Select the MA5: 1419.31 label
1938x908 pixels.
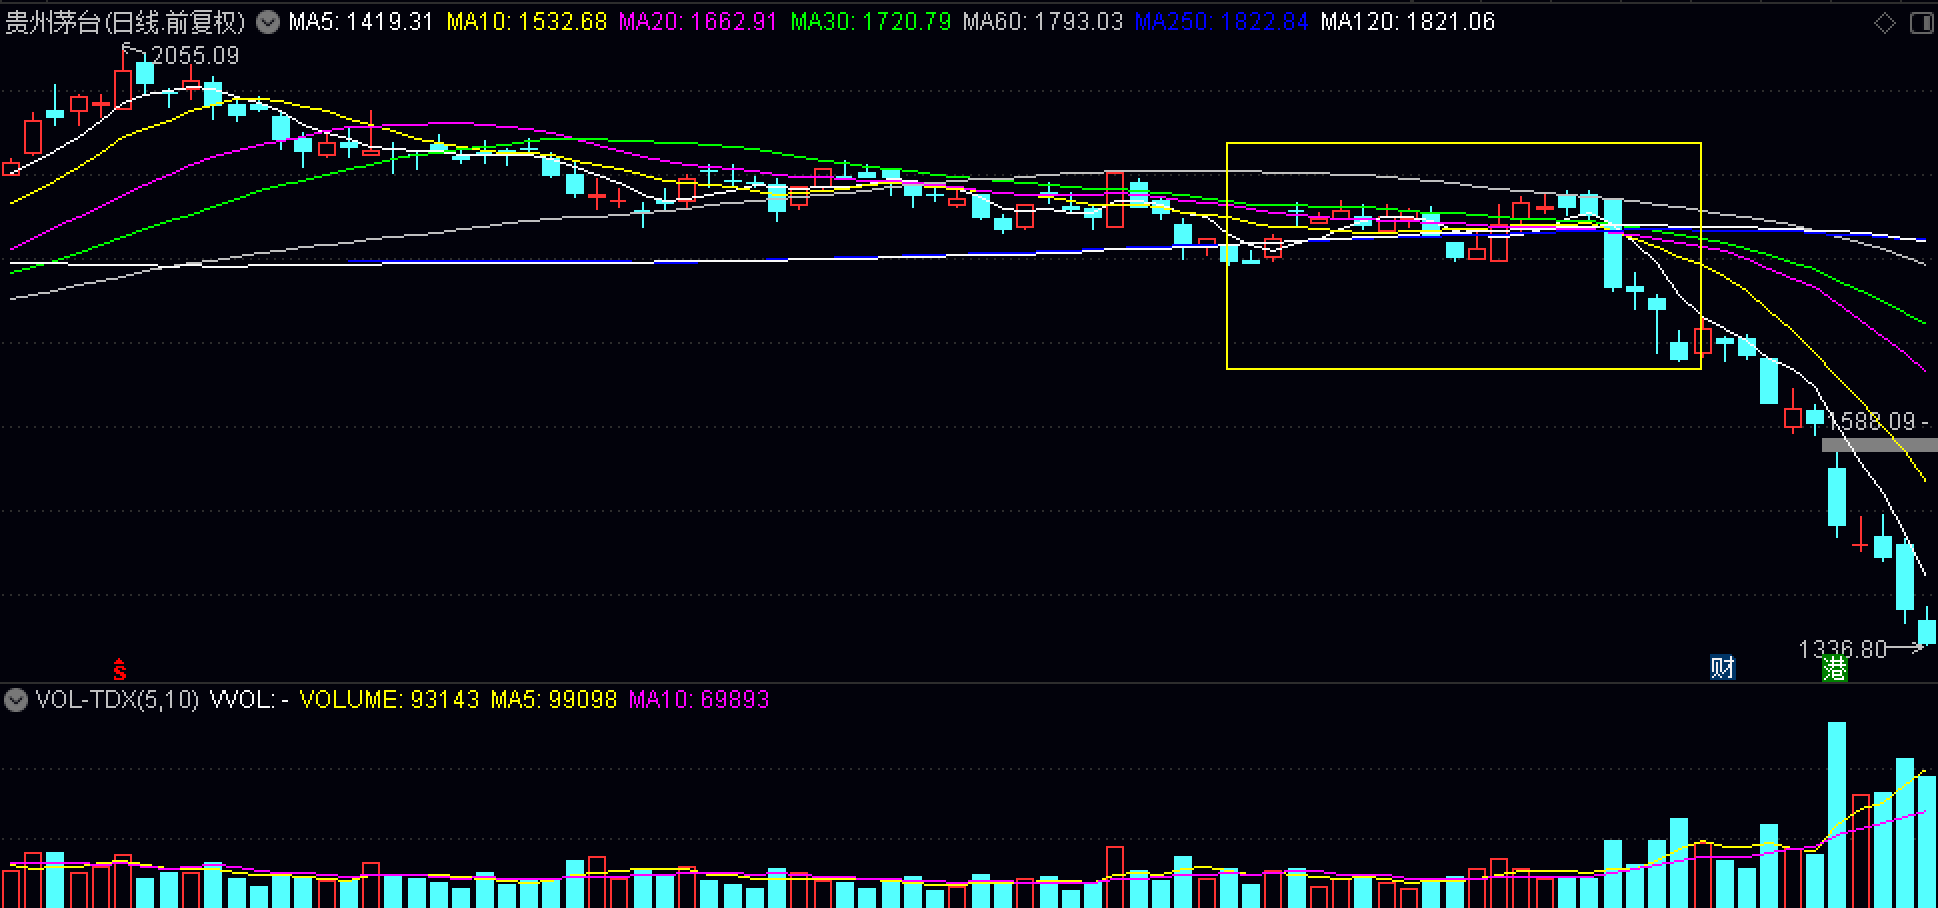tap(360, 22)
